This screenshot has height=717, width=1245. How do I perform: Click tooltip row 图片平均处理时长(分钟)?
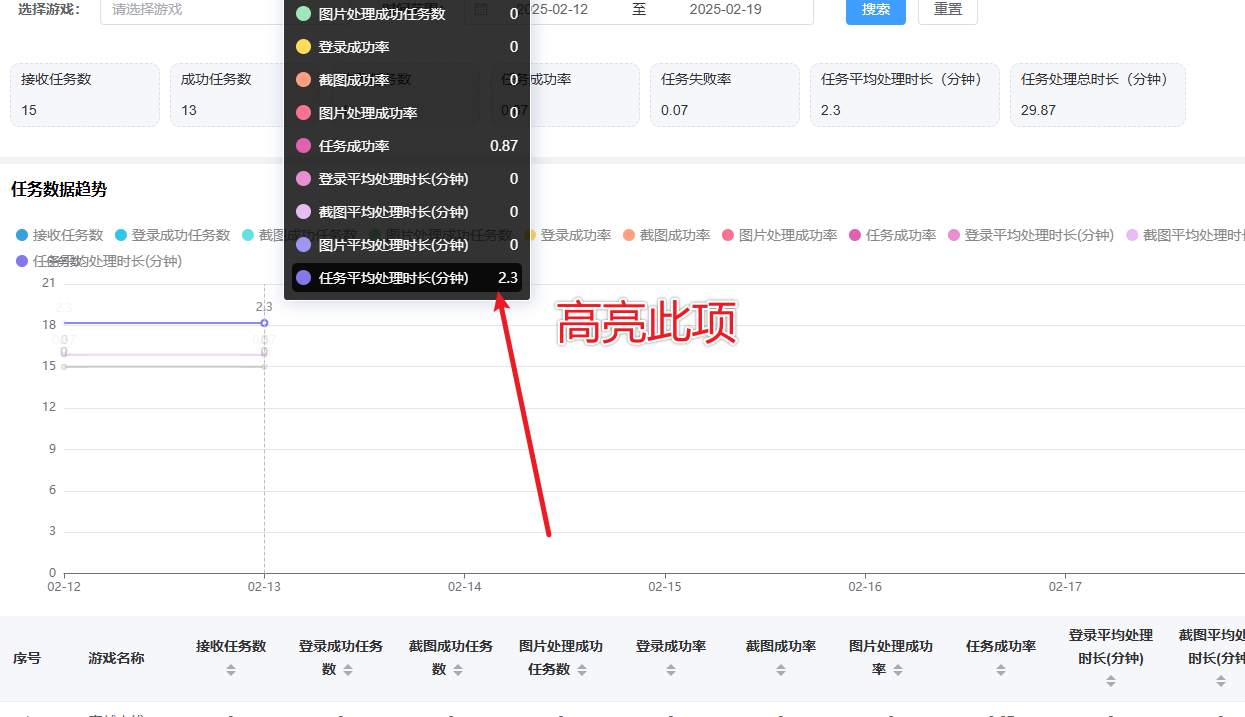pyautogui.click(x=407, y=245)
